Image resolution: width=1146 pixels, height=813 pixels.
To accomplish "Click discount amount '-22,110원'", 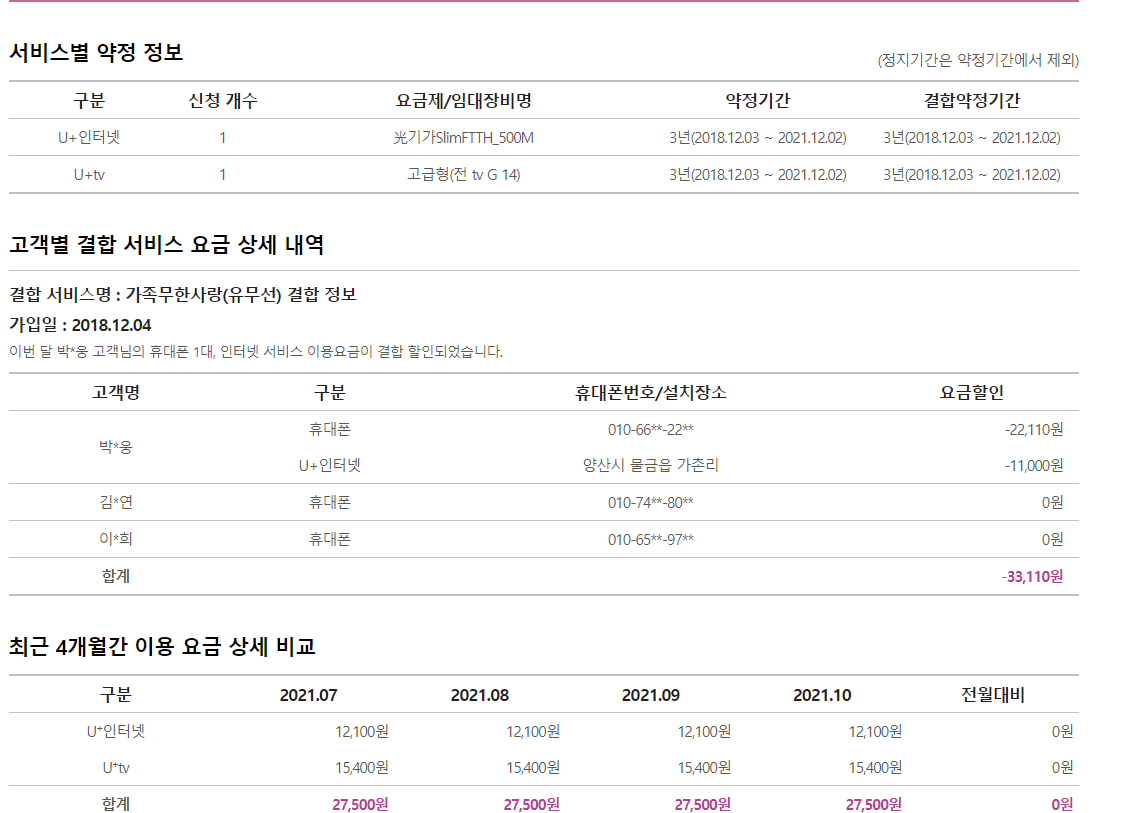I will (1033, 429).
